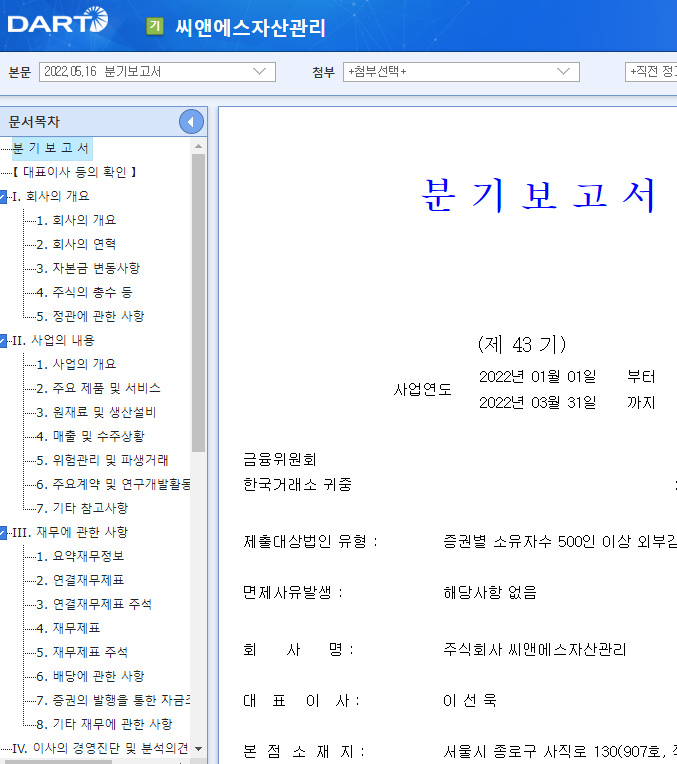
Task: Open 1. 회사의 개요 subsection
Action: [77, 220]
